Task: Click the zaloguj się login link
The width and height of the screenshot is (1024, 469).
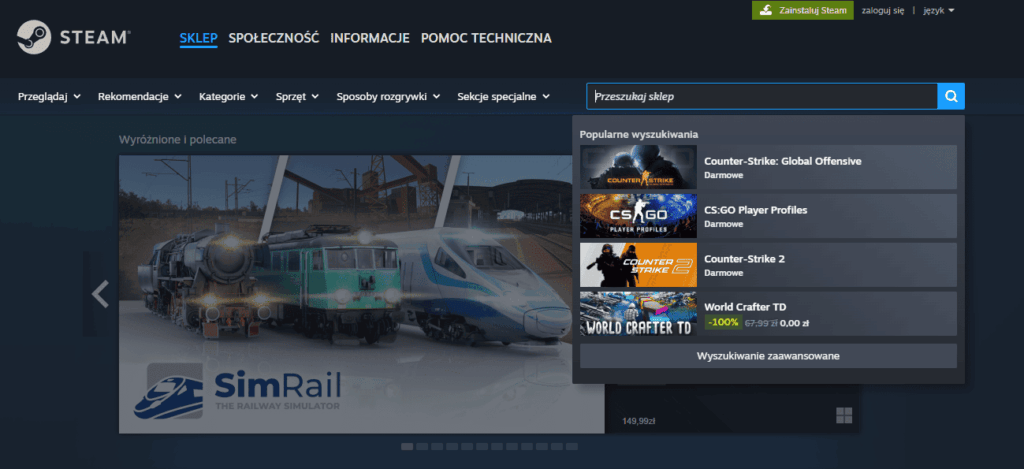Action: coord(882,10)
